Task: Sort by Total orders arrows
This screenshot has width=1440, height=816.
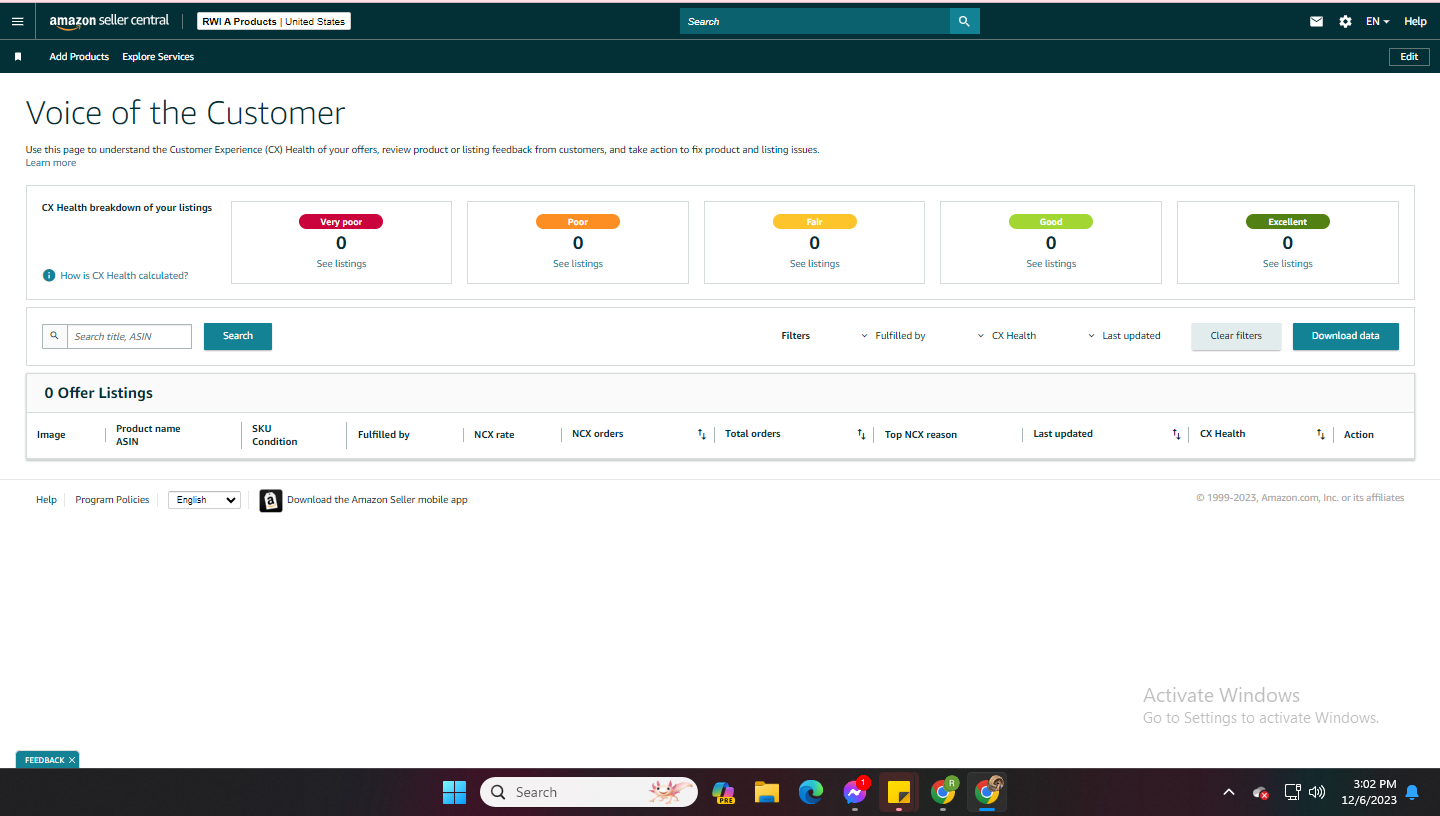Action: 861,434
